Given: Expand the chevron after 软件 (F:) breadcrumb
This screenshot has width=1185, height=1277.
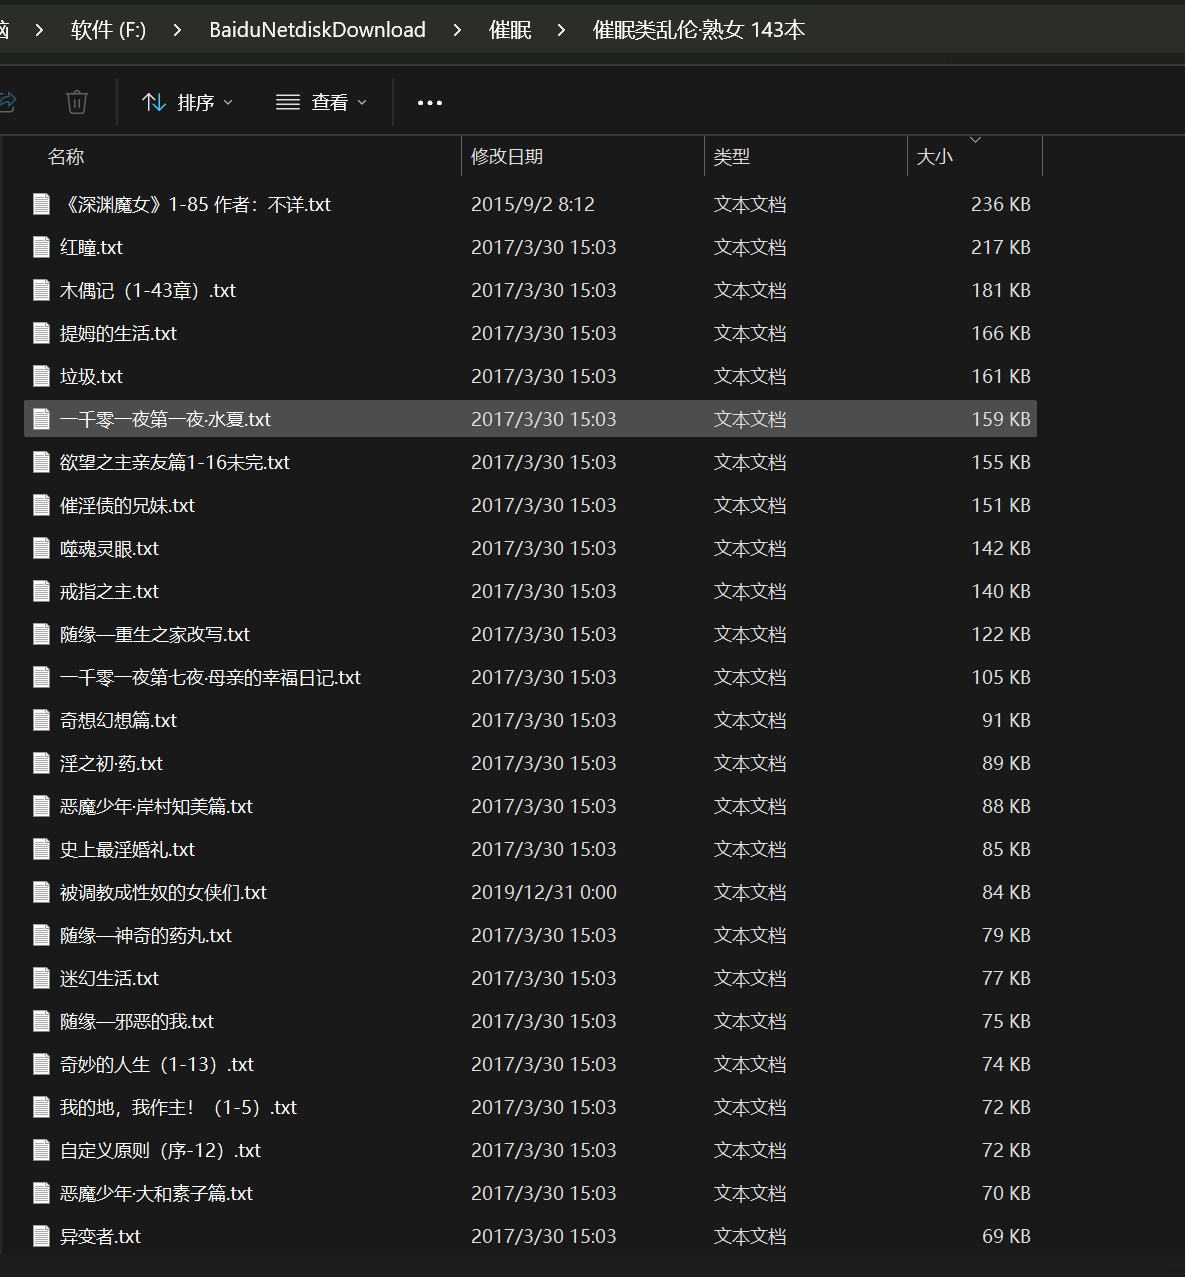Looking at the screenshot, I should click(177, 30).
